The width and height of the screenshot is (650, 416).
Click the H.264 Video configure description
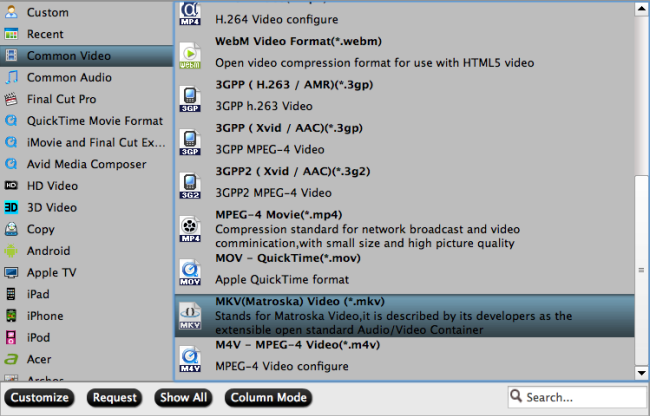coord(276,19)
